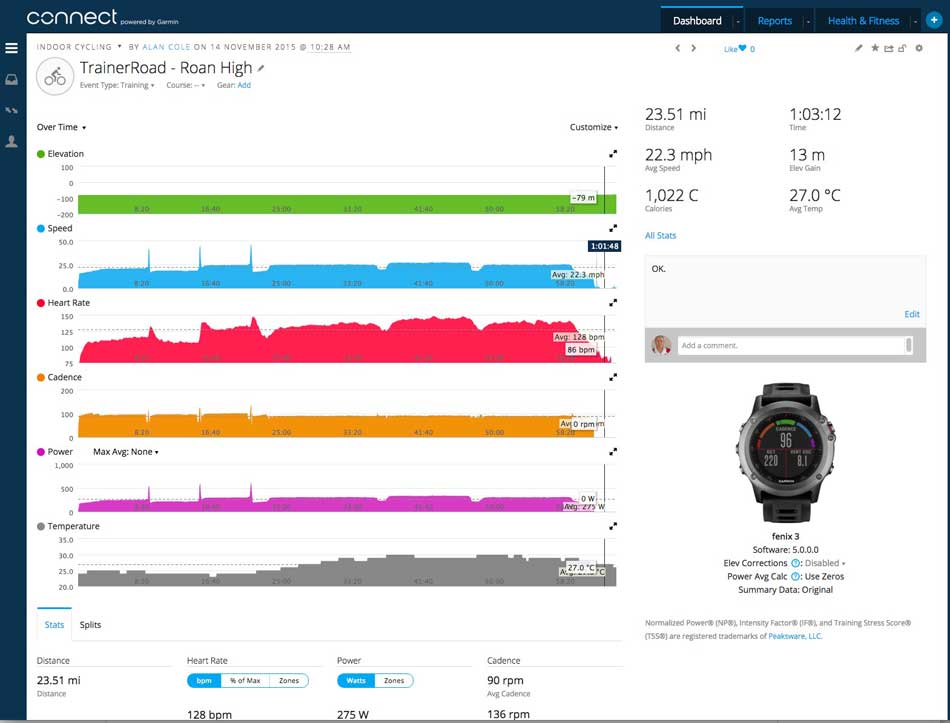Click the edit pencil in activity toolbar
Image resolution: width=950 pixels, height=723 pixels.
click(859, 48)
